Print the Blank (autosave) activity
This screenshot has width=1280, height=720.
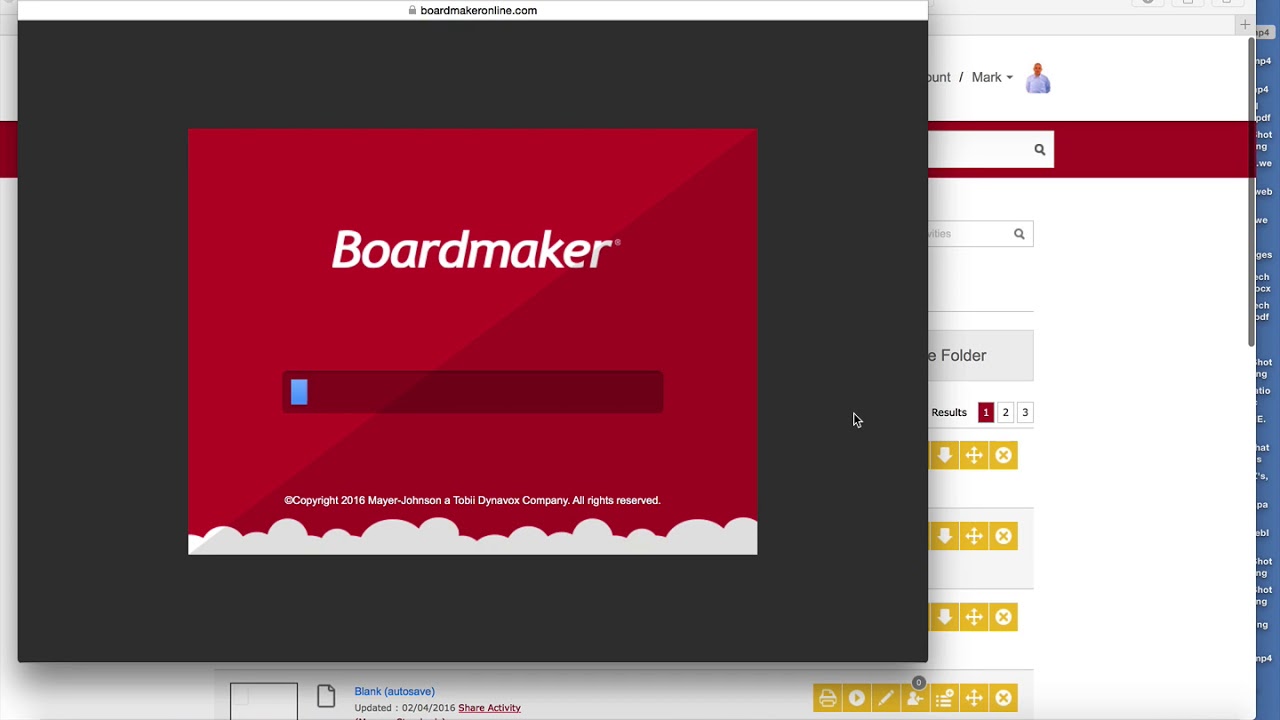pos(827,698)
